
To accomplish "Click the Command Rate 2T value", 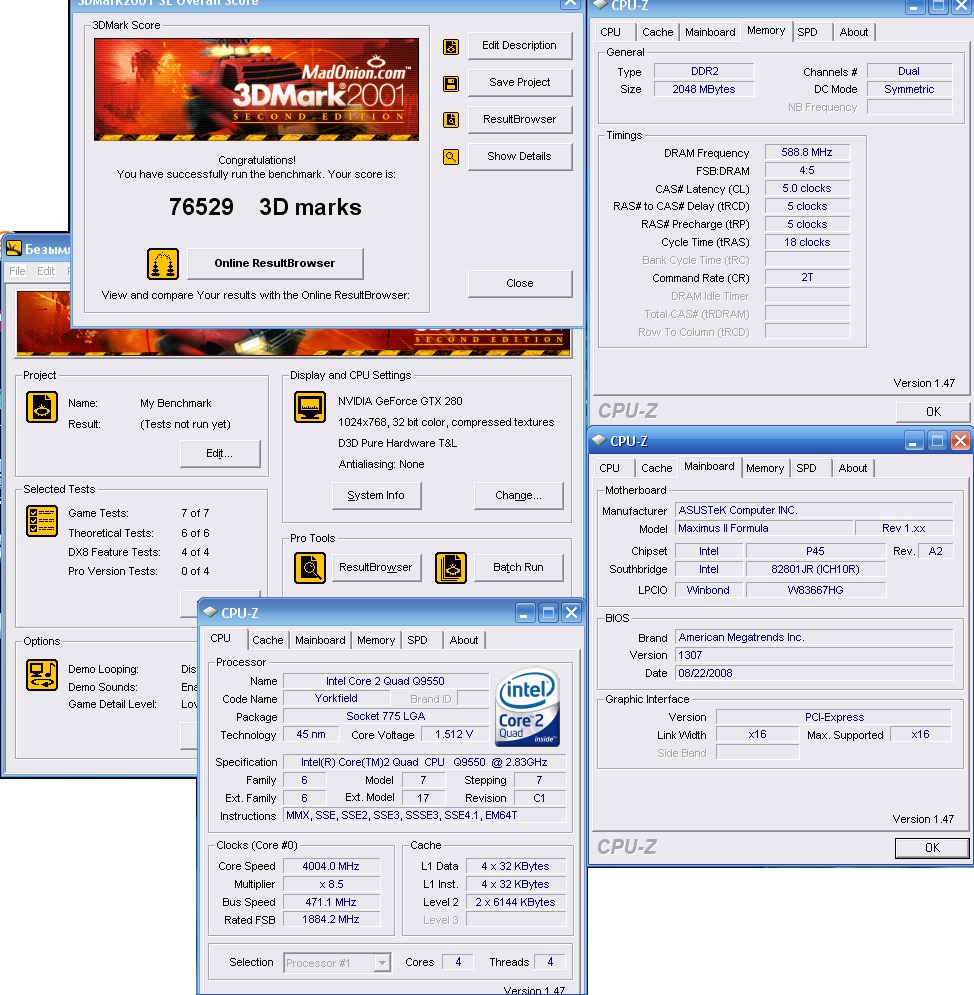I will pyautogui.click(x=806, y=277).
